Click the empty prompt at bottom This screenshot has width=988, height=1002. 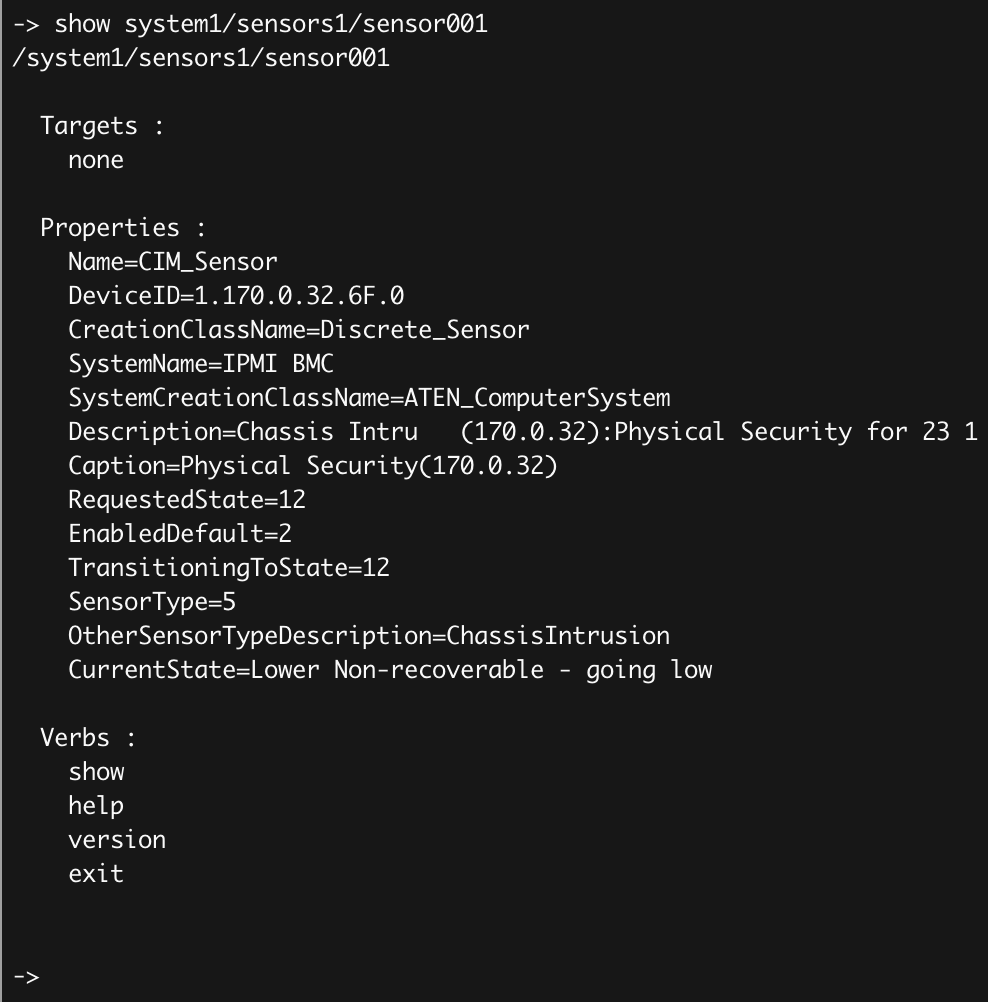[26, 976]
